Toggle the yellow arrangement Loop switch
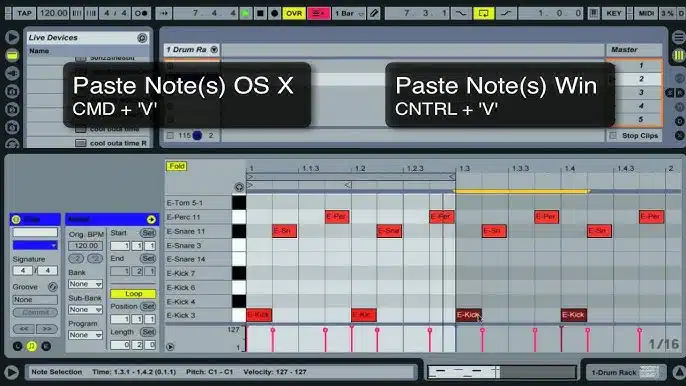This screenshot has width=686, height=386. 483,13
